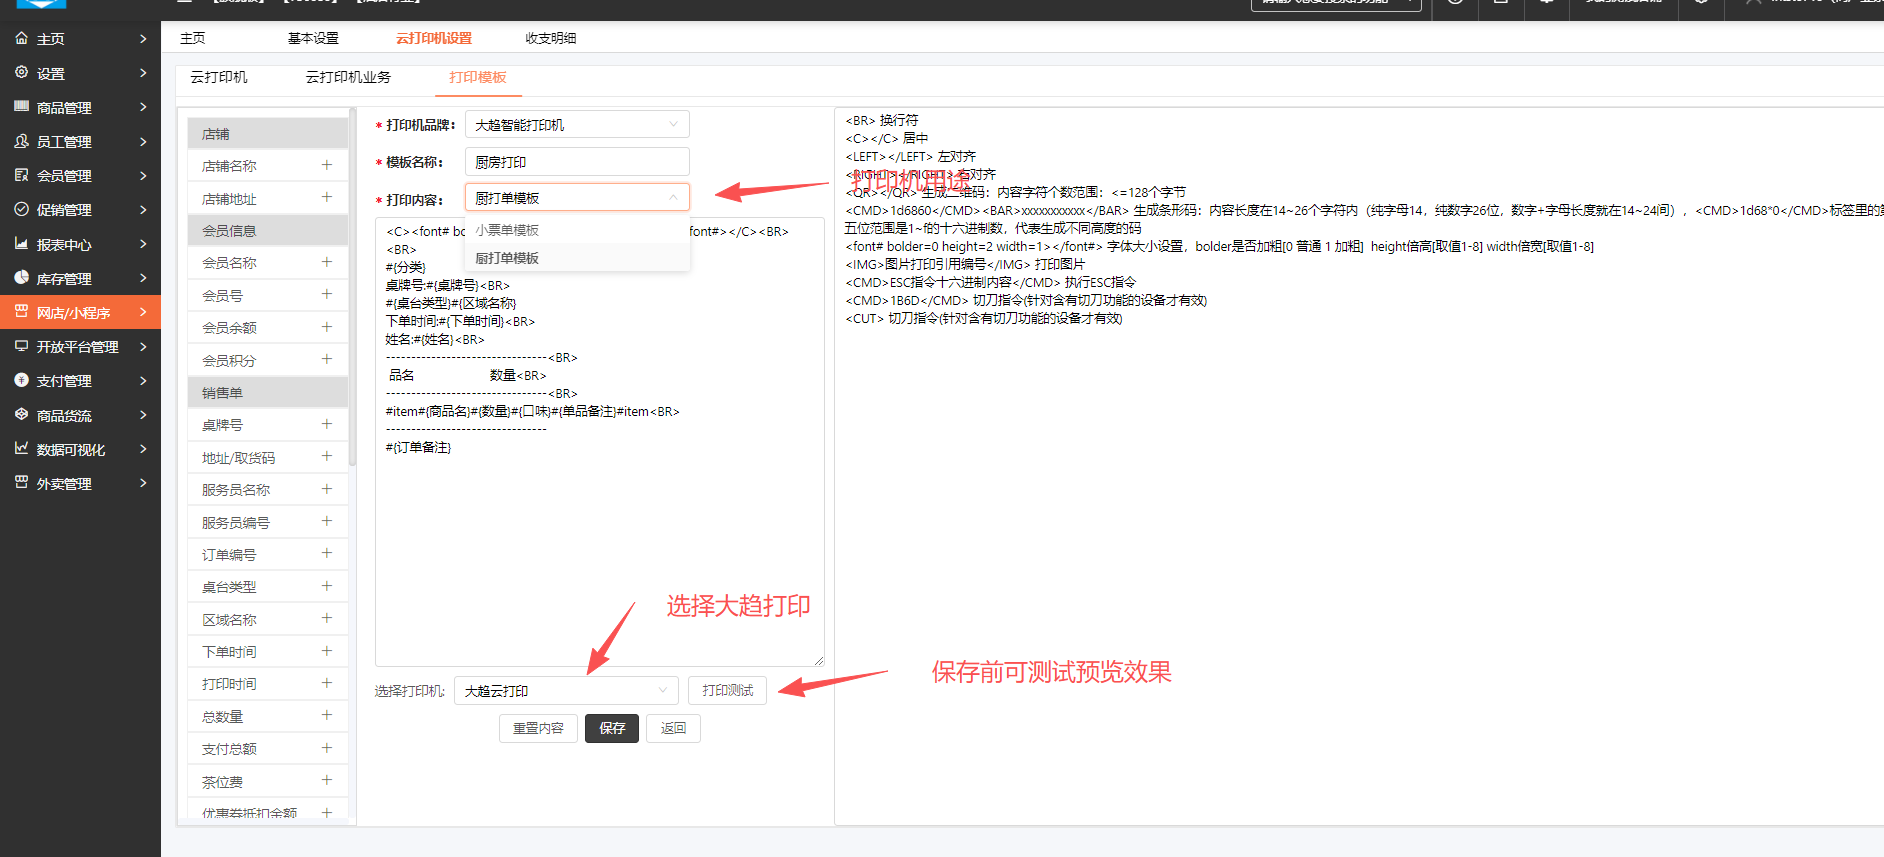Click into the 模板名称 input field
Image resolution: width=1884 pixels, height=857 pixels.
click(576, 162)
